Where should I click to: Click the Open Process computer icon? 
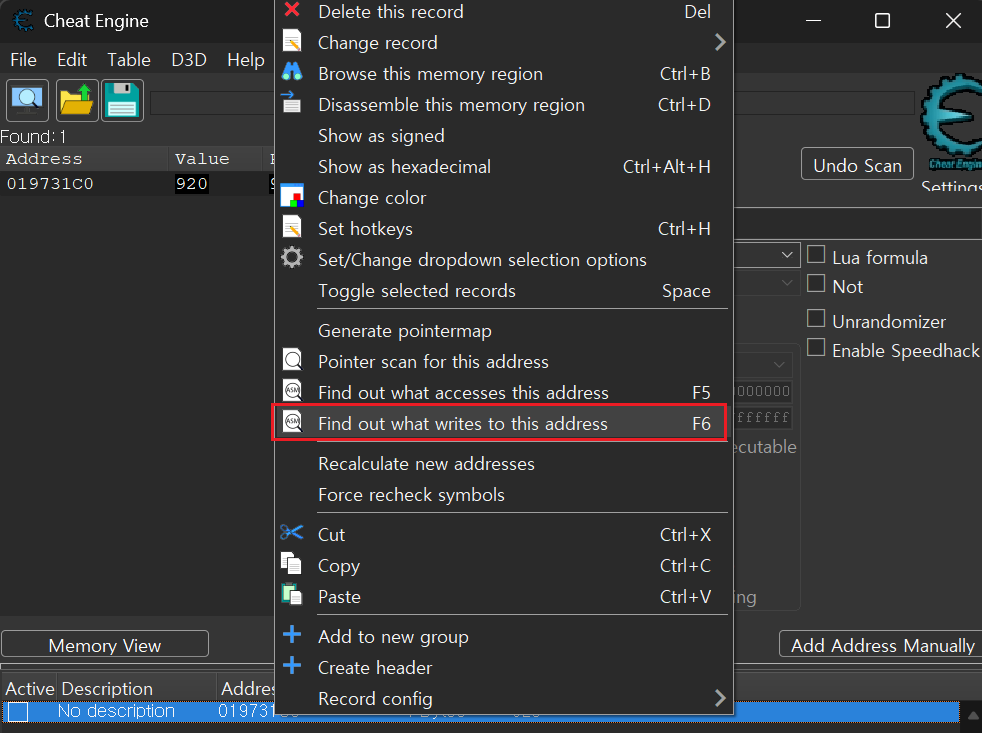click(x=28, y=100)
